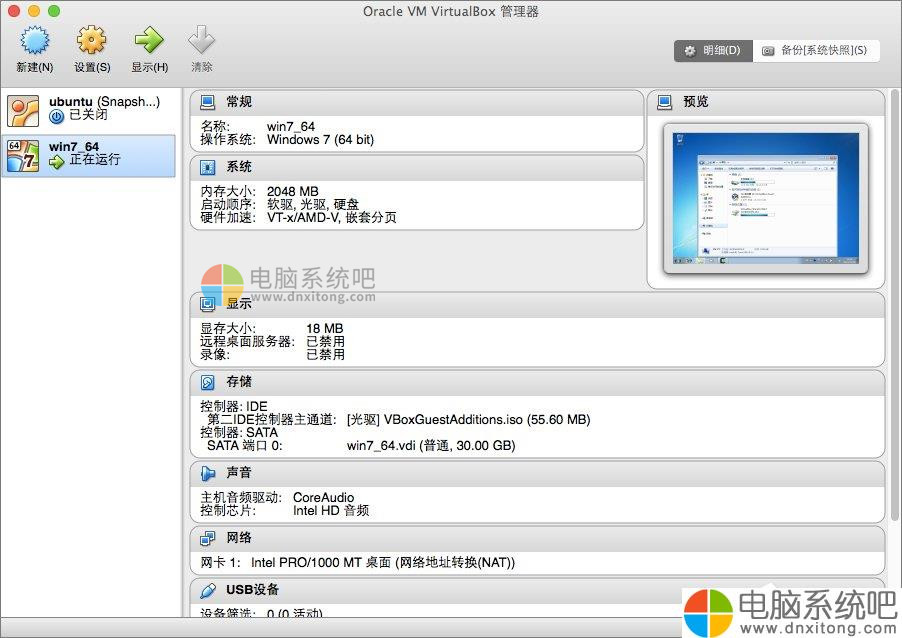The width and height of the screenshot is (902, 638).
Task: Click the 清除 discard down-arrow icon
Action: click(201, 40)
